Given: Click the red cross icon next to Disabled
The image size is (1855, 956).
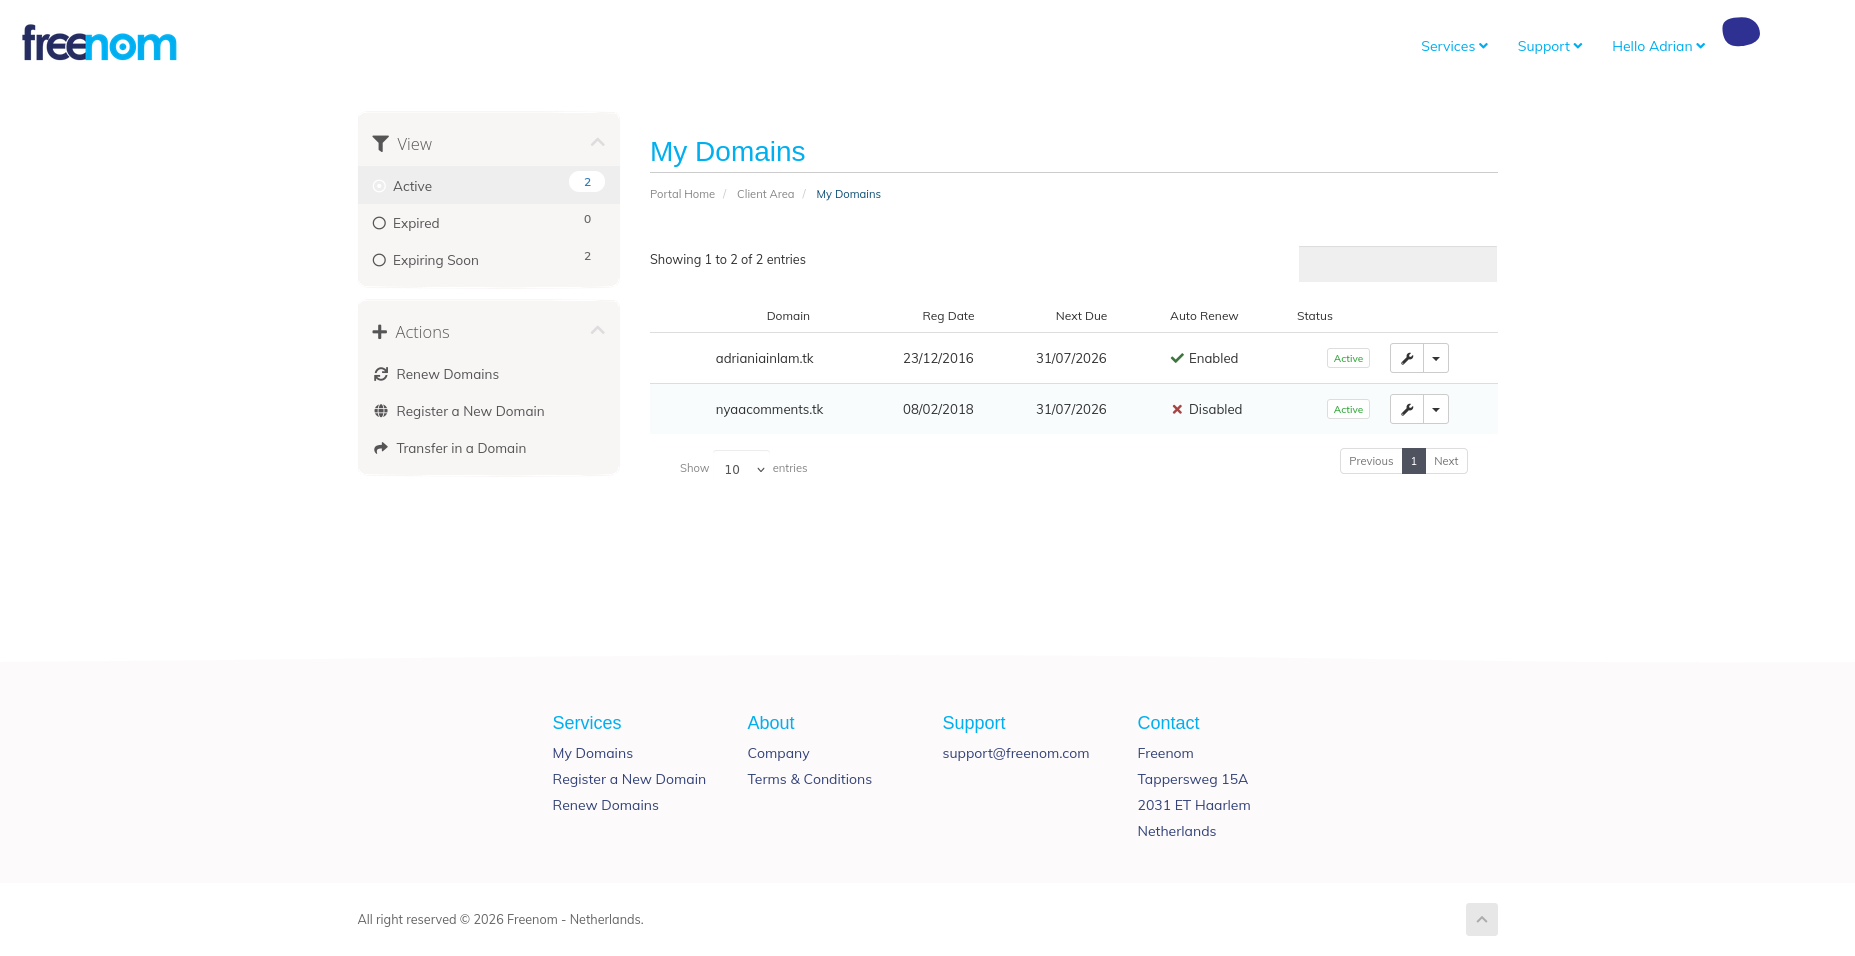Looking at the screenshot, I should 1177,409.
